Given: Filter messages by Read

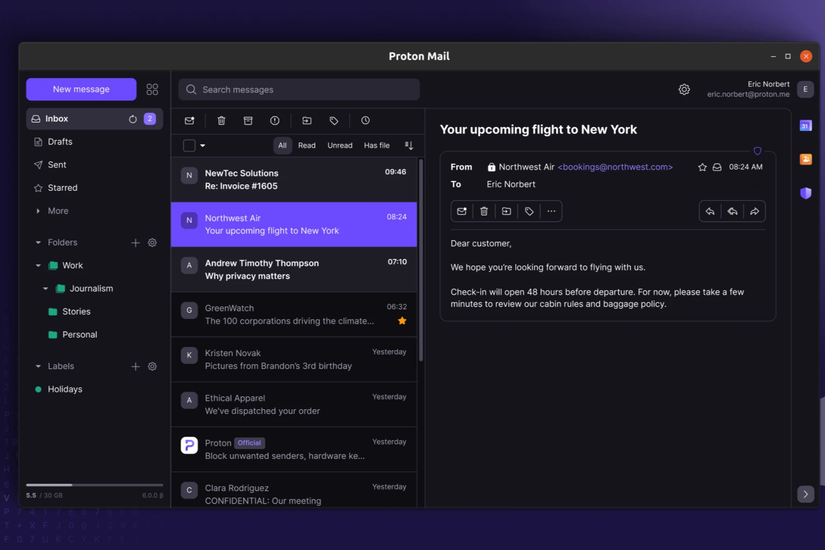Looking at the screenshot, I should (307, 145).
